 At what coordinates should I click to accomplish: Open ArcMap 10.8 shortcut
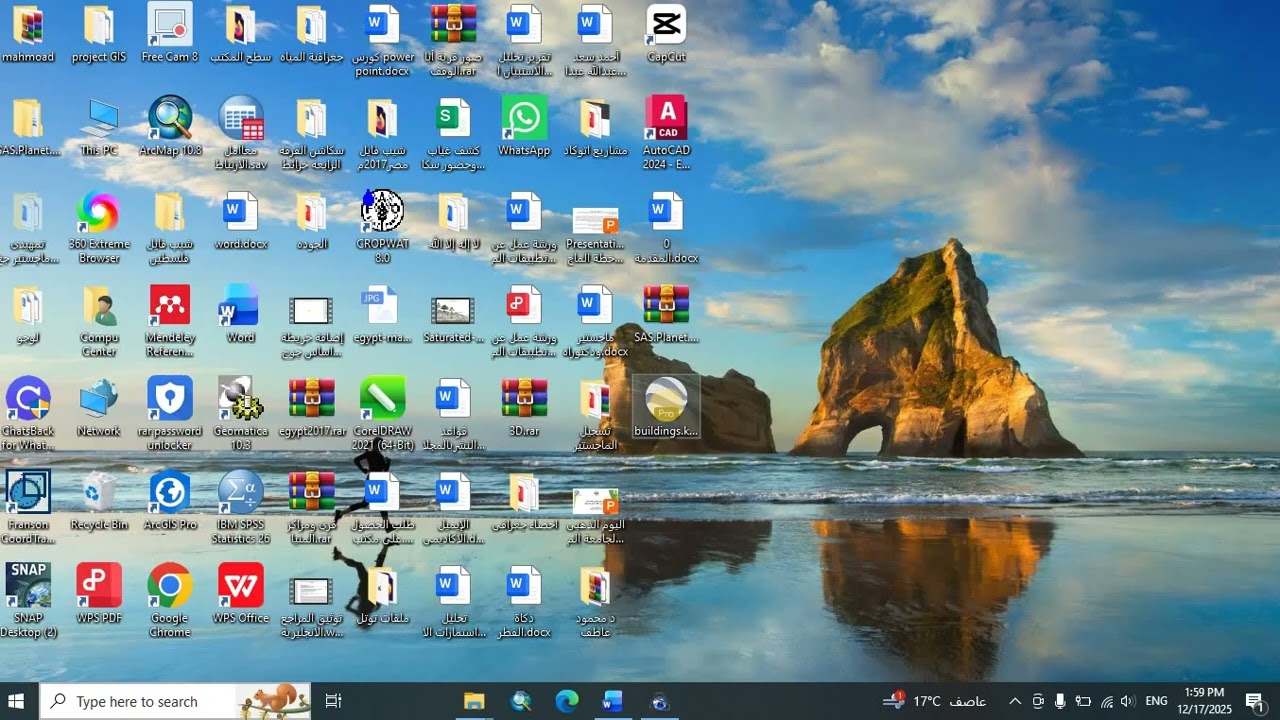click(170, 126)
